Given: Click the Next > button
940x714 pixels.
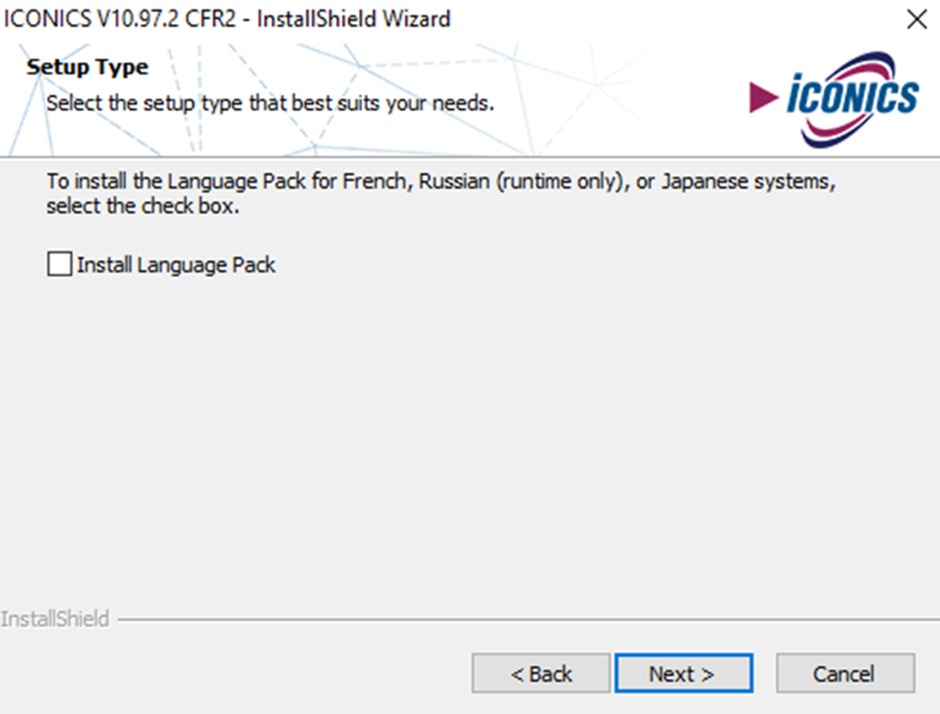Looking at the screenshot, I should click(x=683, y=673).
